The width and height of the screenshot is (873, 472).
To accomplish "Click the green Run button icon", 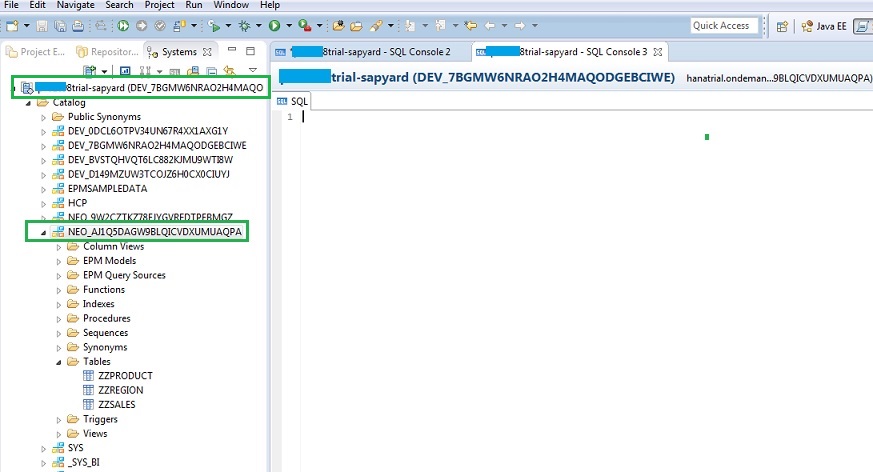I will (x=274, y=26).
